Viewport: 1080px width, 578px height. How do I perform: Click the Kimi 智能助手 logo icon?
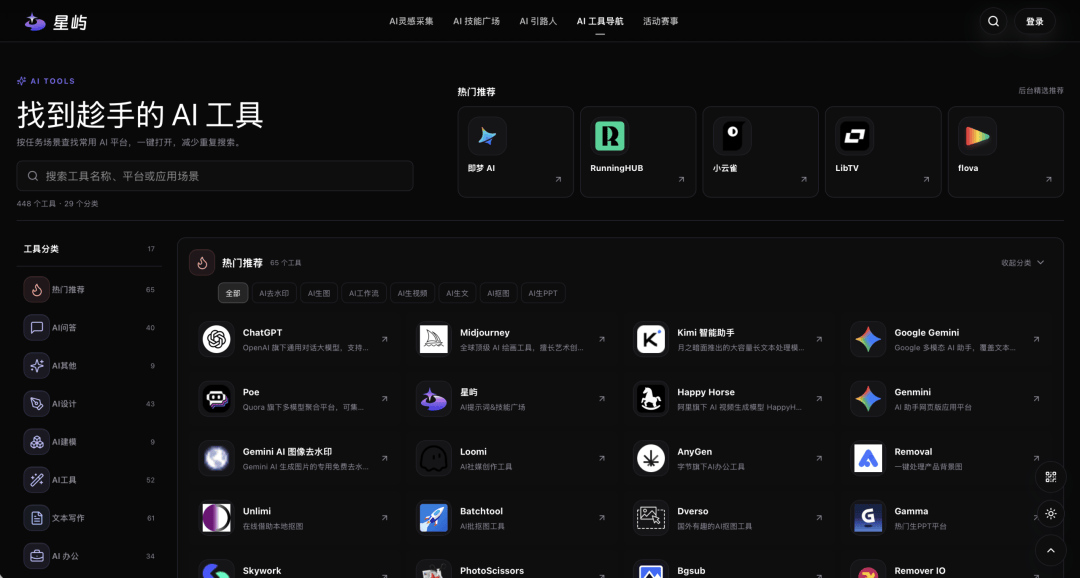pyautogui.click(x=651, y=339)
